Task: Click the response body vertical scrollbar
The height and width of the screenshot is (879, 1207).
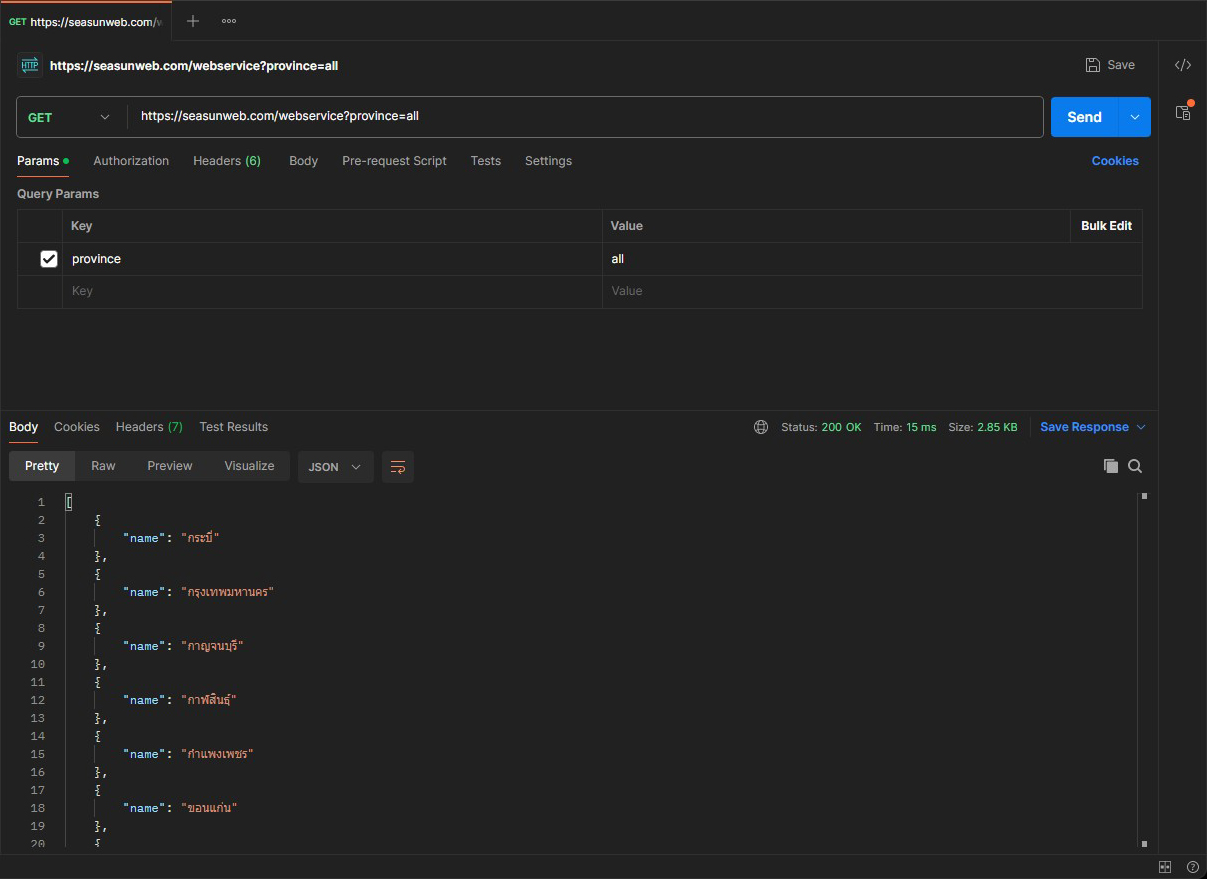Action: (1144, 670)
